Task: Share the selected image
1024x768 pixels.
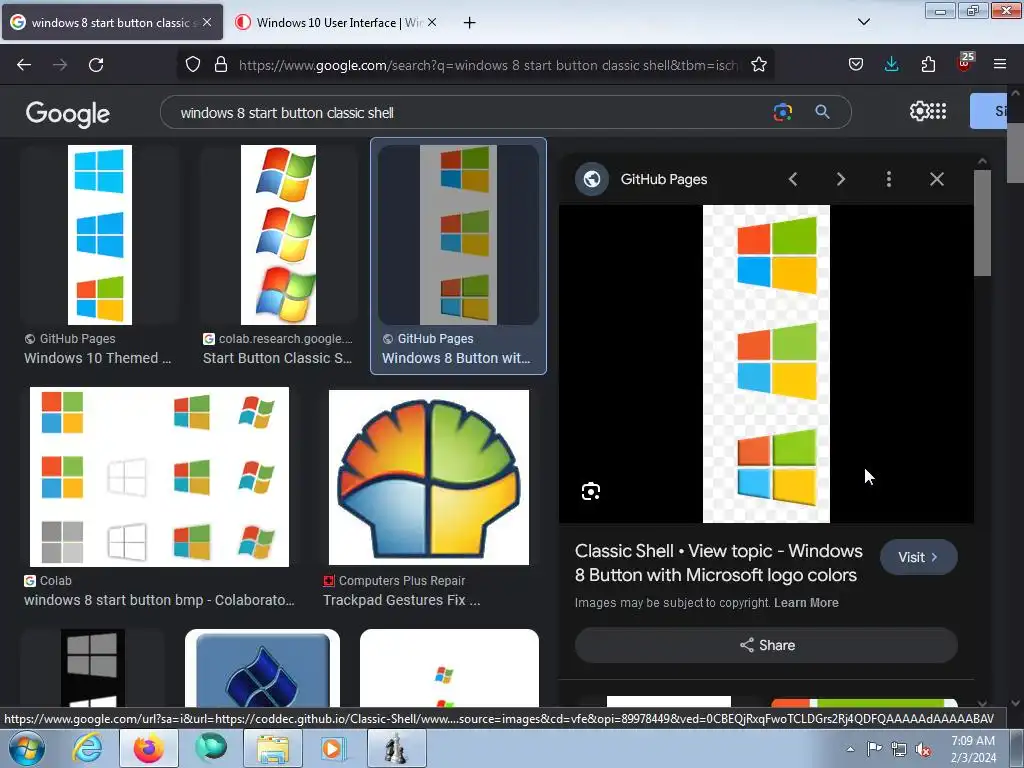Action: [x=766, y=645]
